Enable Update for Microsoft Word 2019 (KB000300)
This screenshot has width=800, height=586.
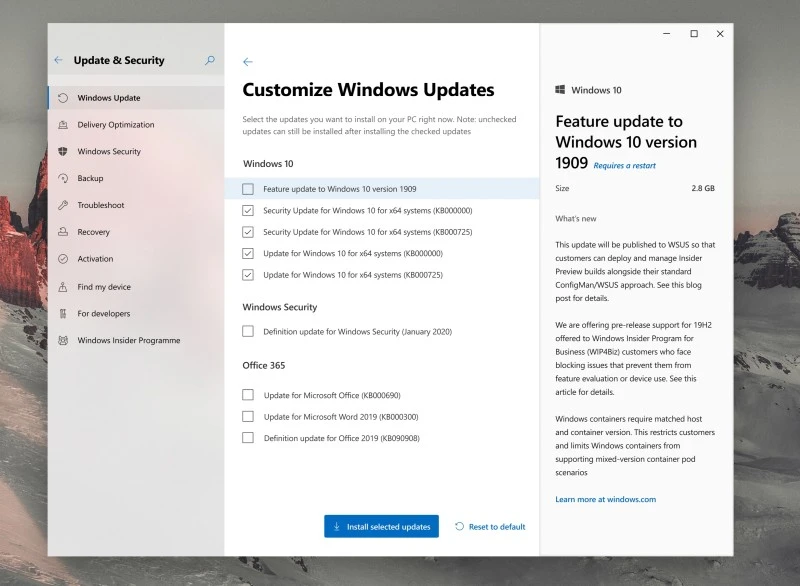pyautogui.click(x=246, y=416)
